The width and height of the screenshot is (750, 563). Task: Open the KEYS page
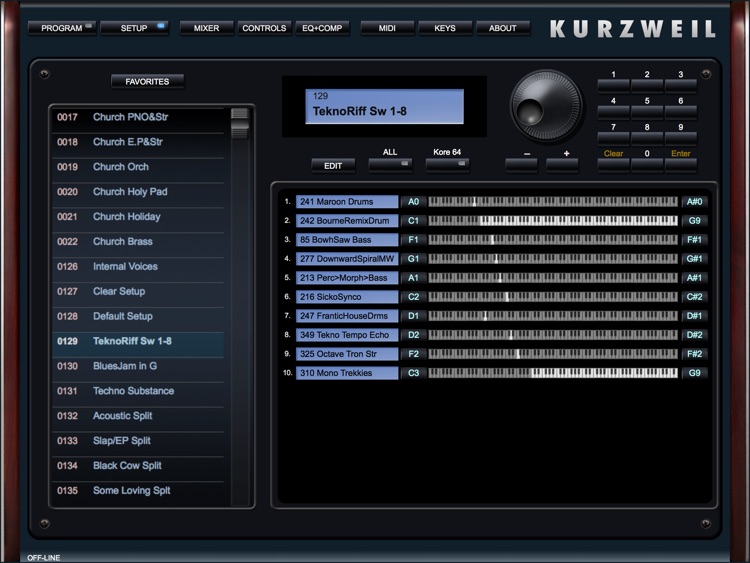coord(445,28)
